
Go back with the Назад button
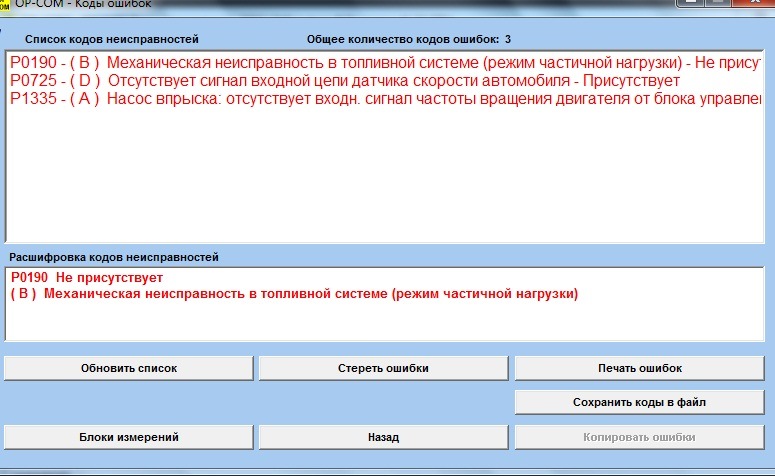click(x=384, y=437)
